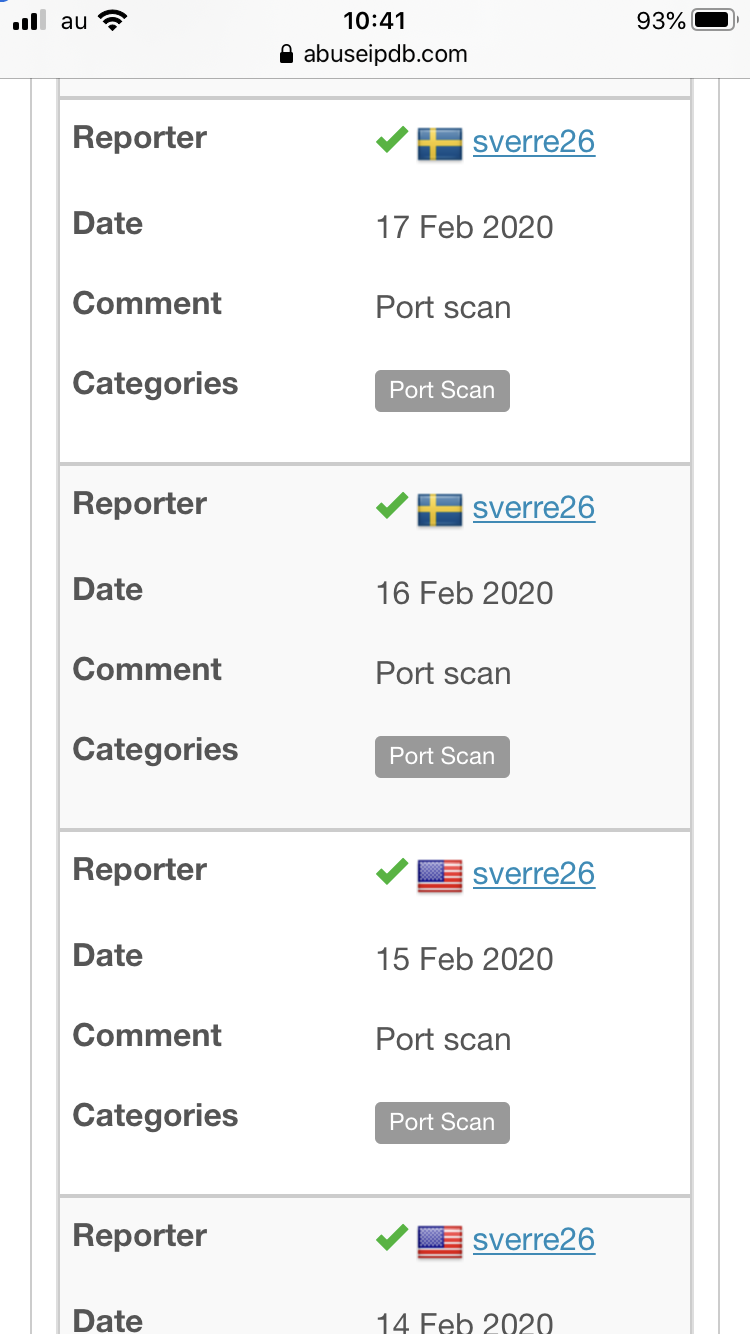The width and height of the screenshot is (750, 1334).
Task: Click the Port Scan badge in the 15 Feb report
Action: tap(442, 1122)
